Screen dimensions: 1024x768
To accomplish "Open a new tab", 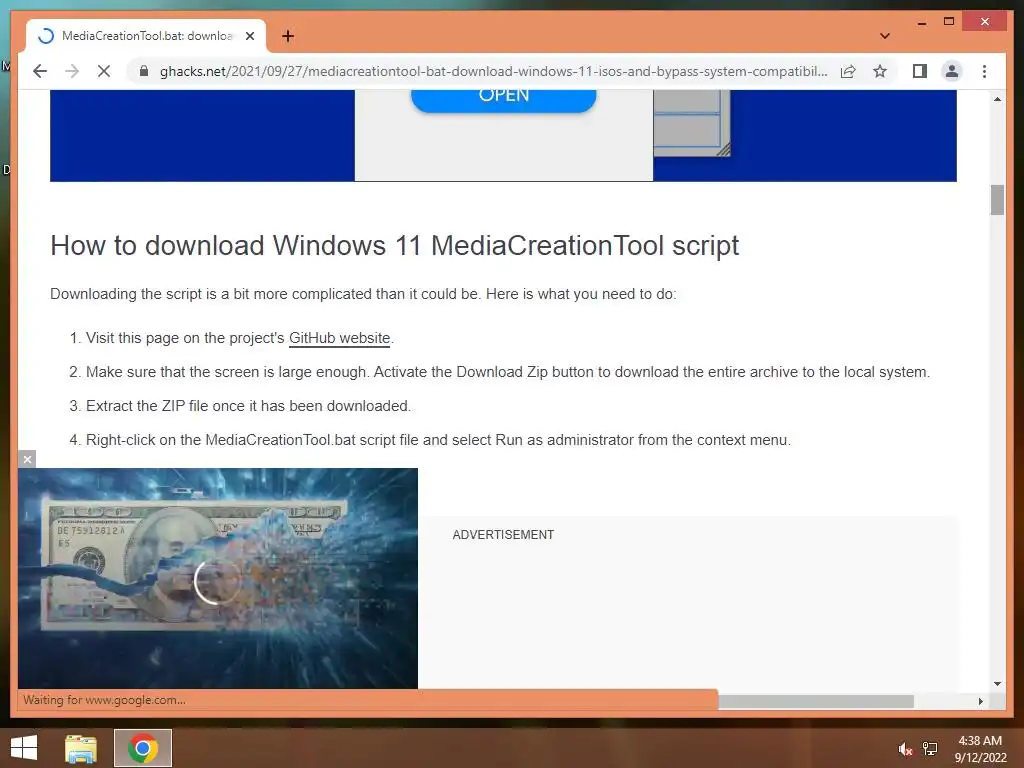I will pyautogui.click(x=288, y=36).
